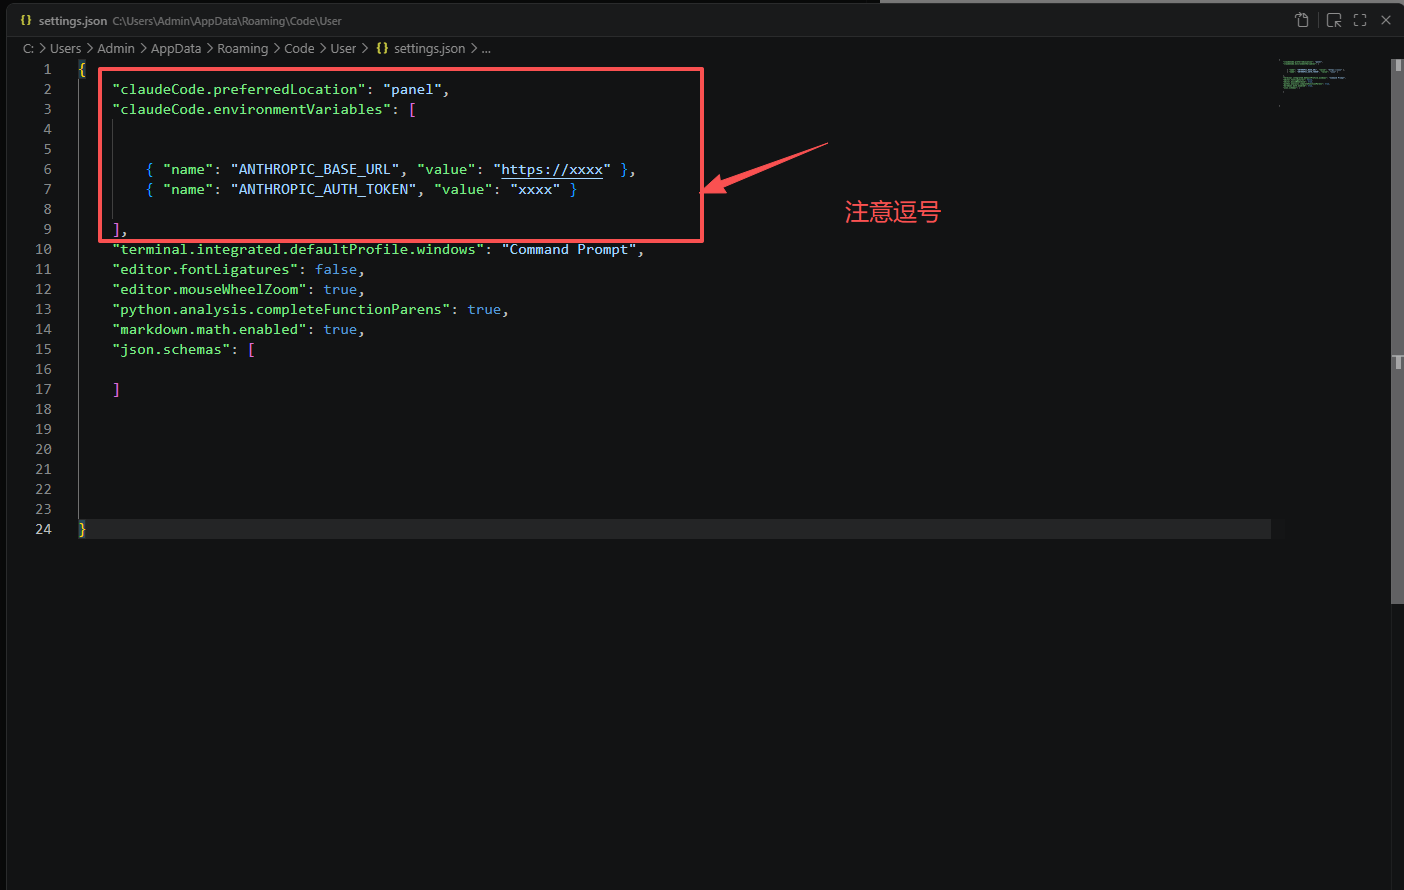Open the AppData breadcrumb

coord(176,48)
